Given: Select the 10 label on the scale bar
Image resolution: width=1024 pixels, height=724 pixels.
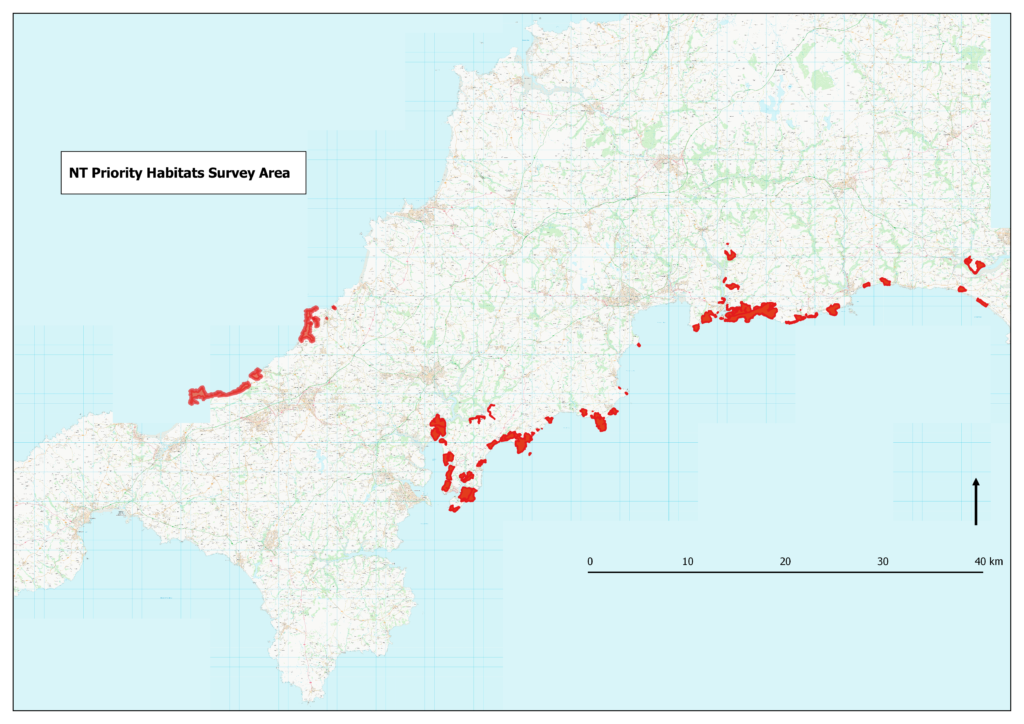Looking at the screenshot, I should point(688,562).
